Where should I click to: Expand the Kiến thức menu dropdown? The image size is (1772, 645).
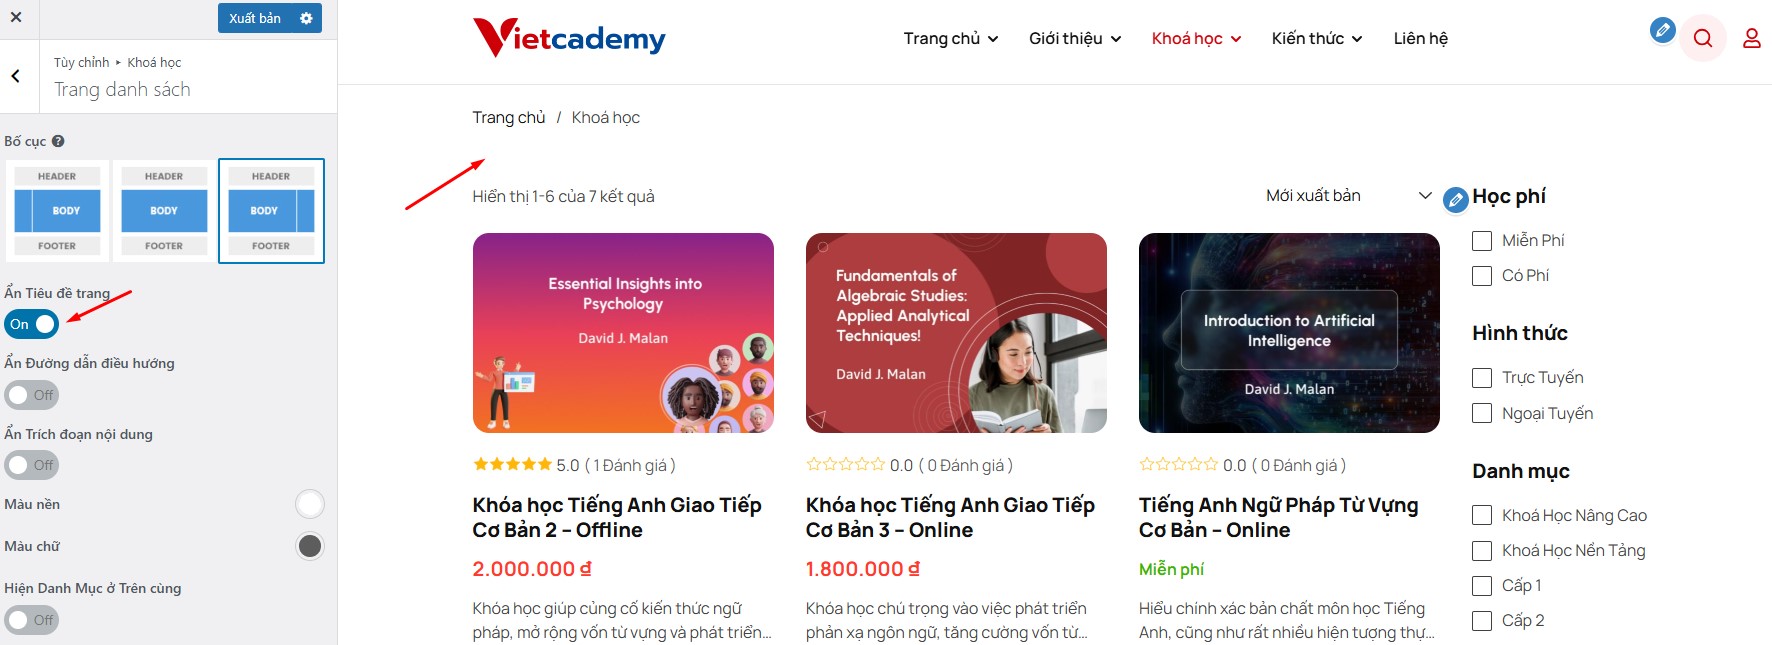click(1317, 39)
